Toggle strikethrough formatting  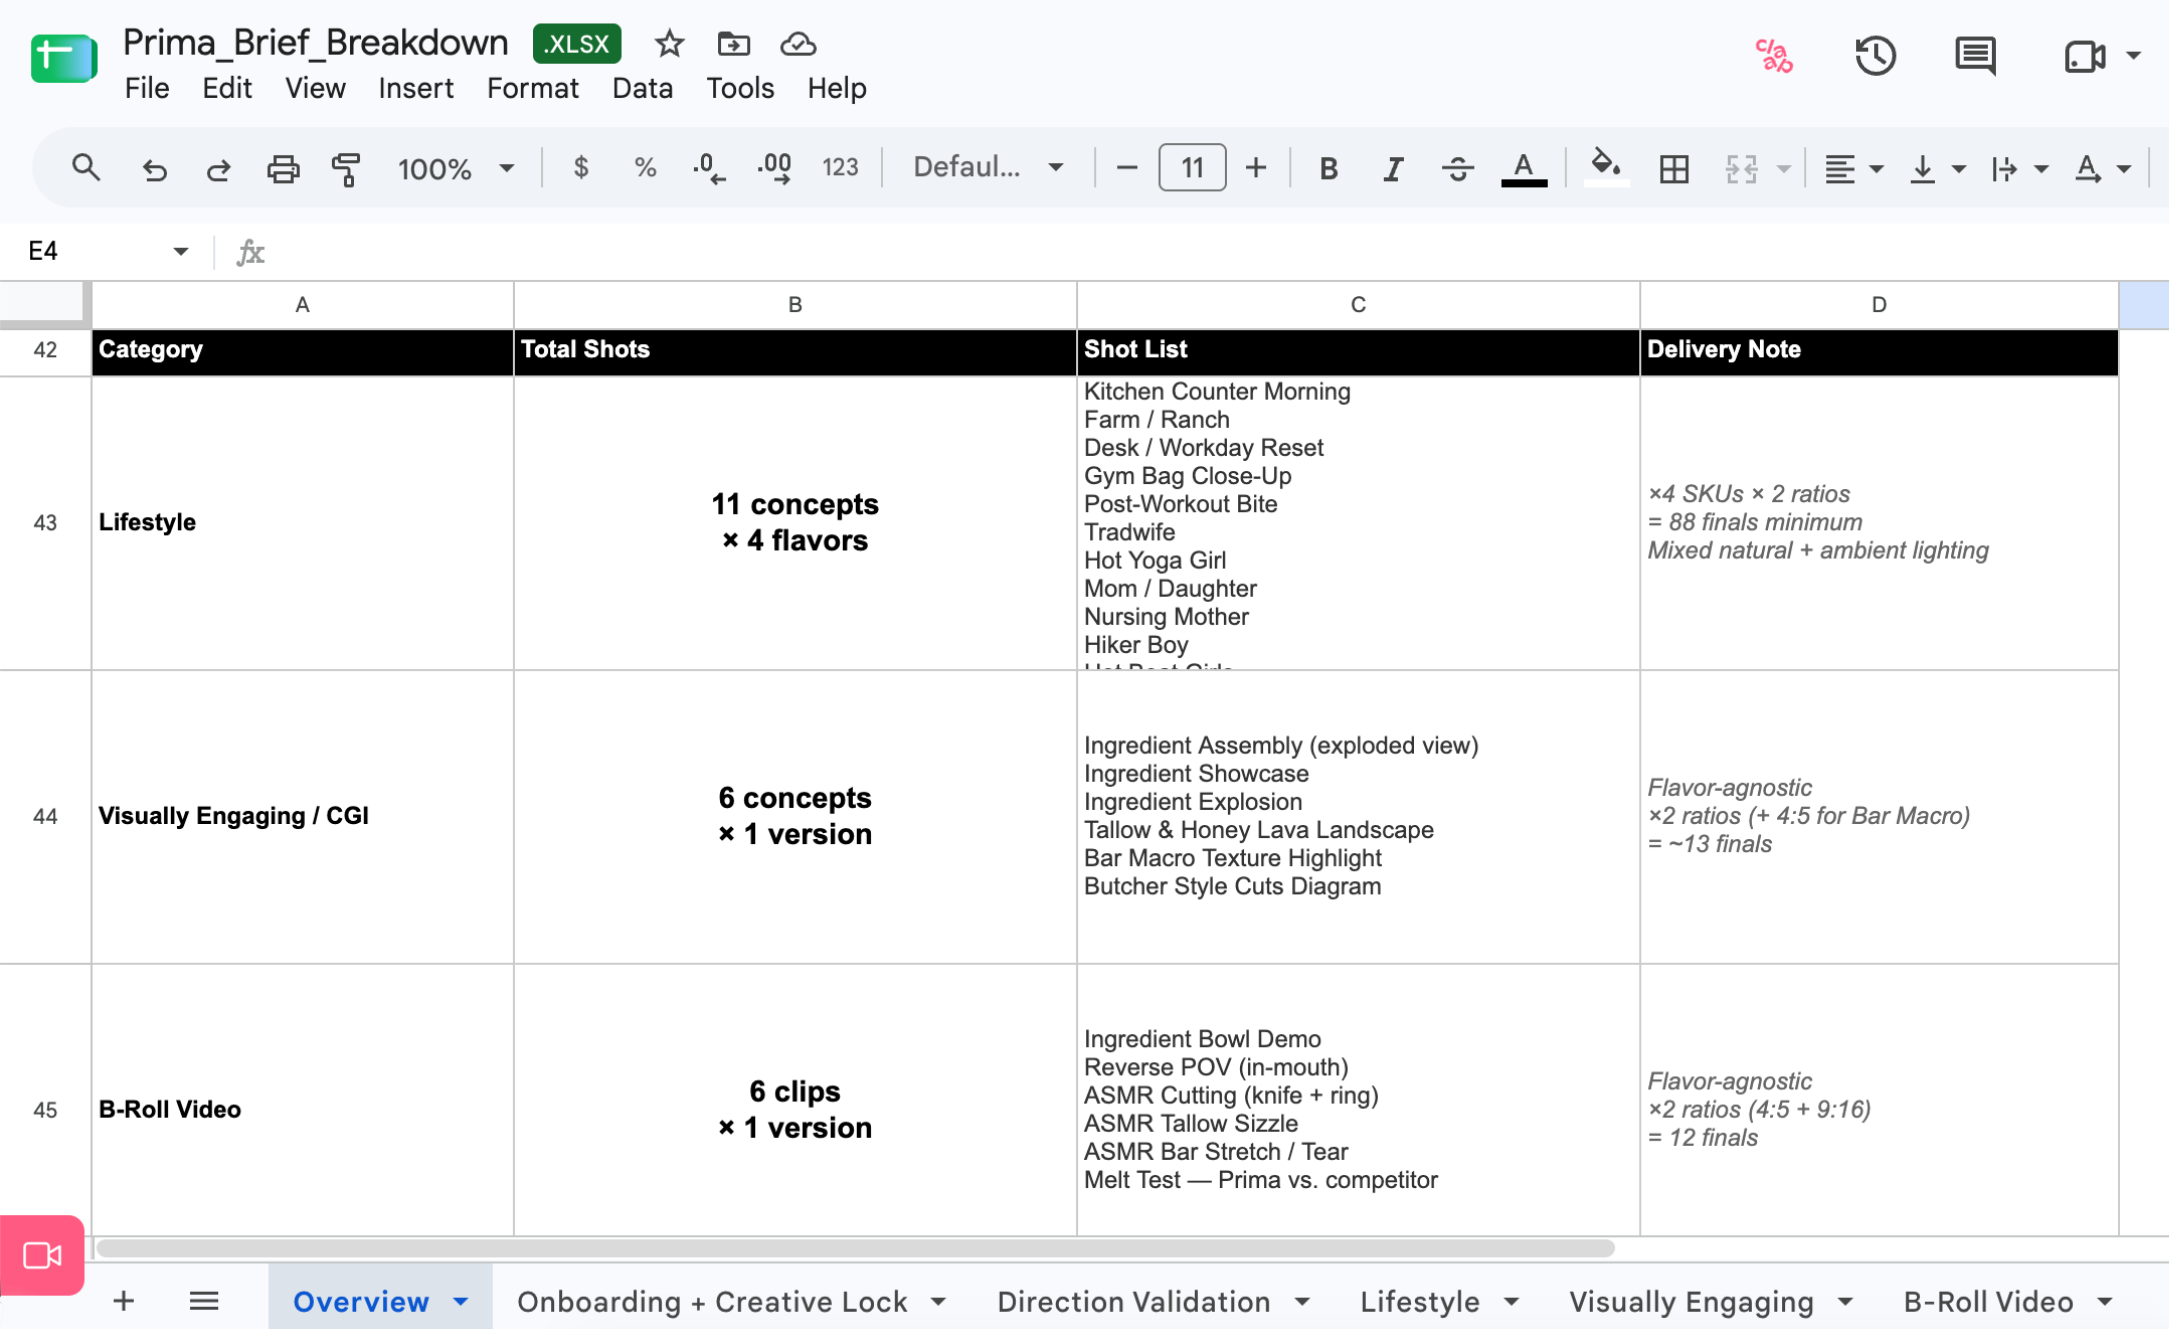1457,168
